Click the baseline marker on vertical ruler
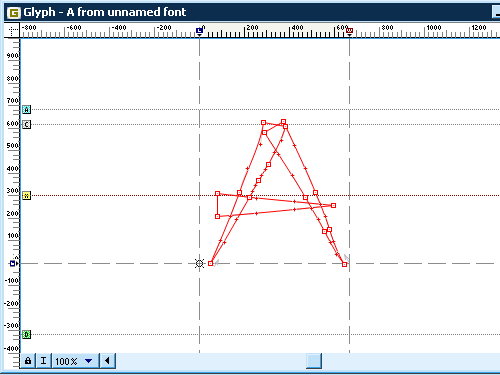500x375 pixels. [x=13, y=264]
